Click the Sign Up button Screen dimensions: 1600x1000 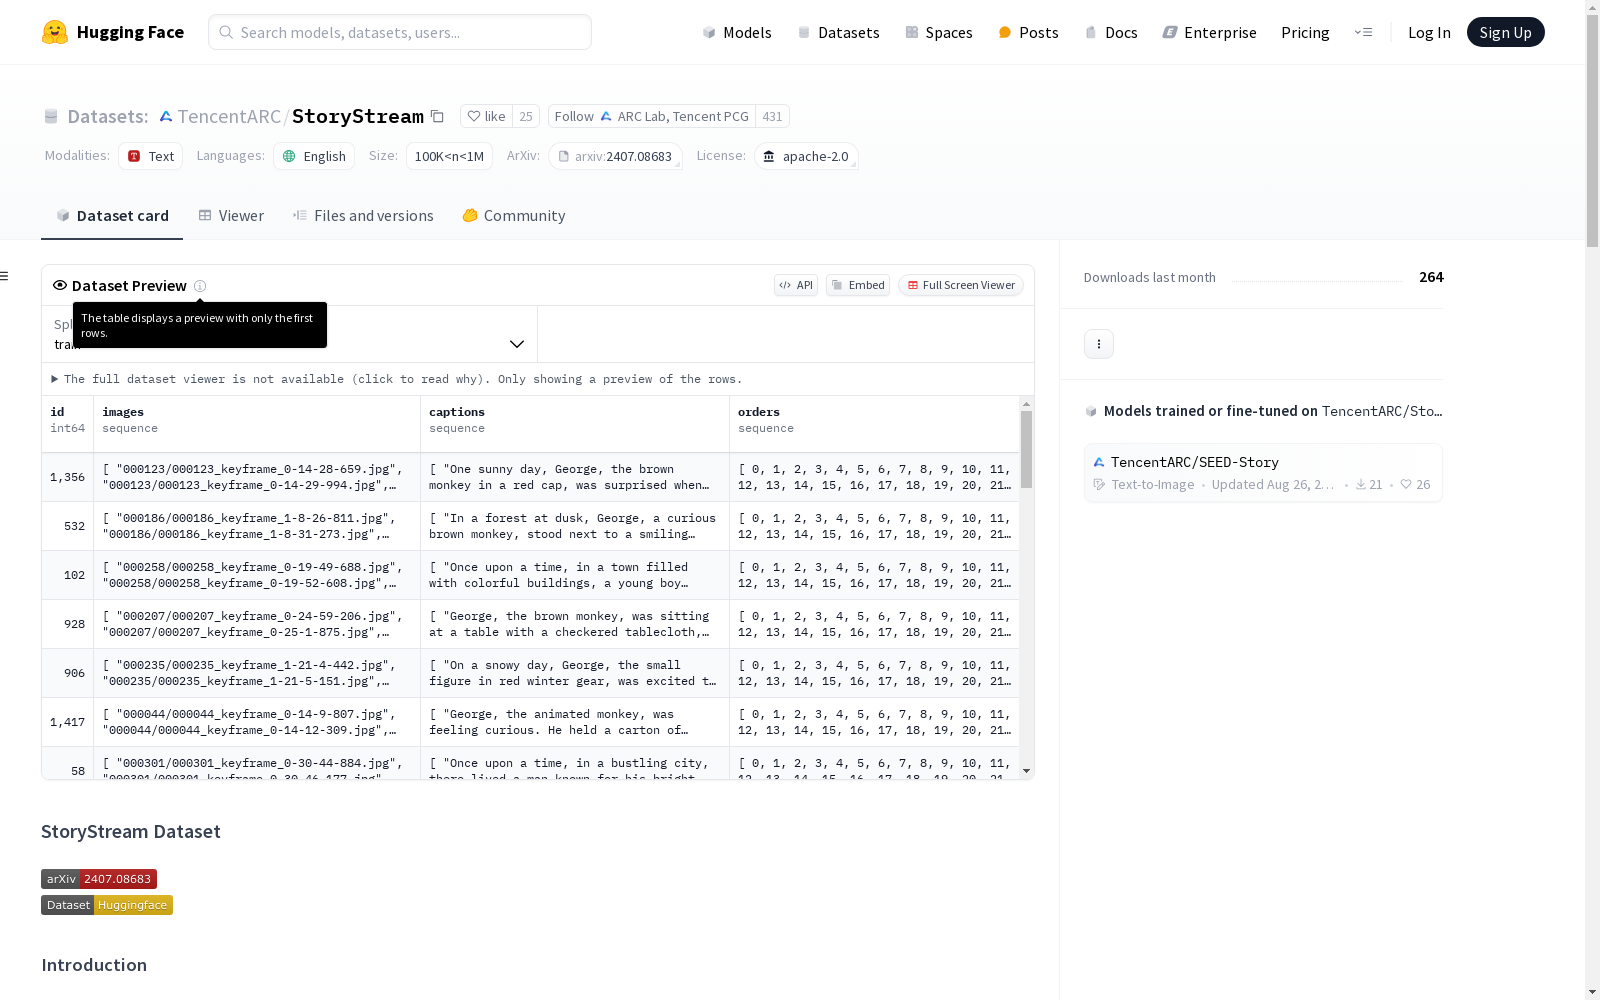[x=1504, y=32]
